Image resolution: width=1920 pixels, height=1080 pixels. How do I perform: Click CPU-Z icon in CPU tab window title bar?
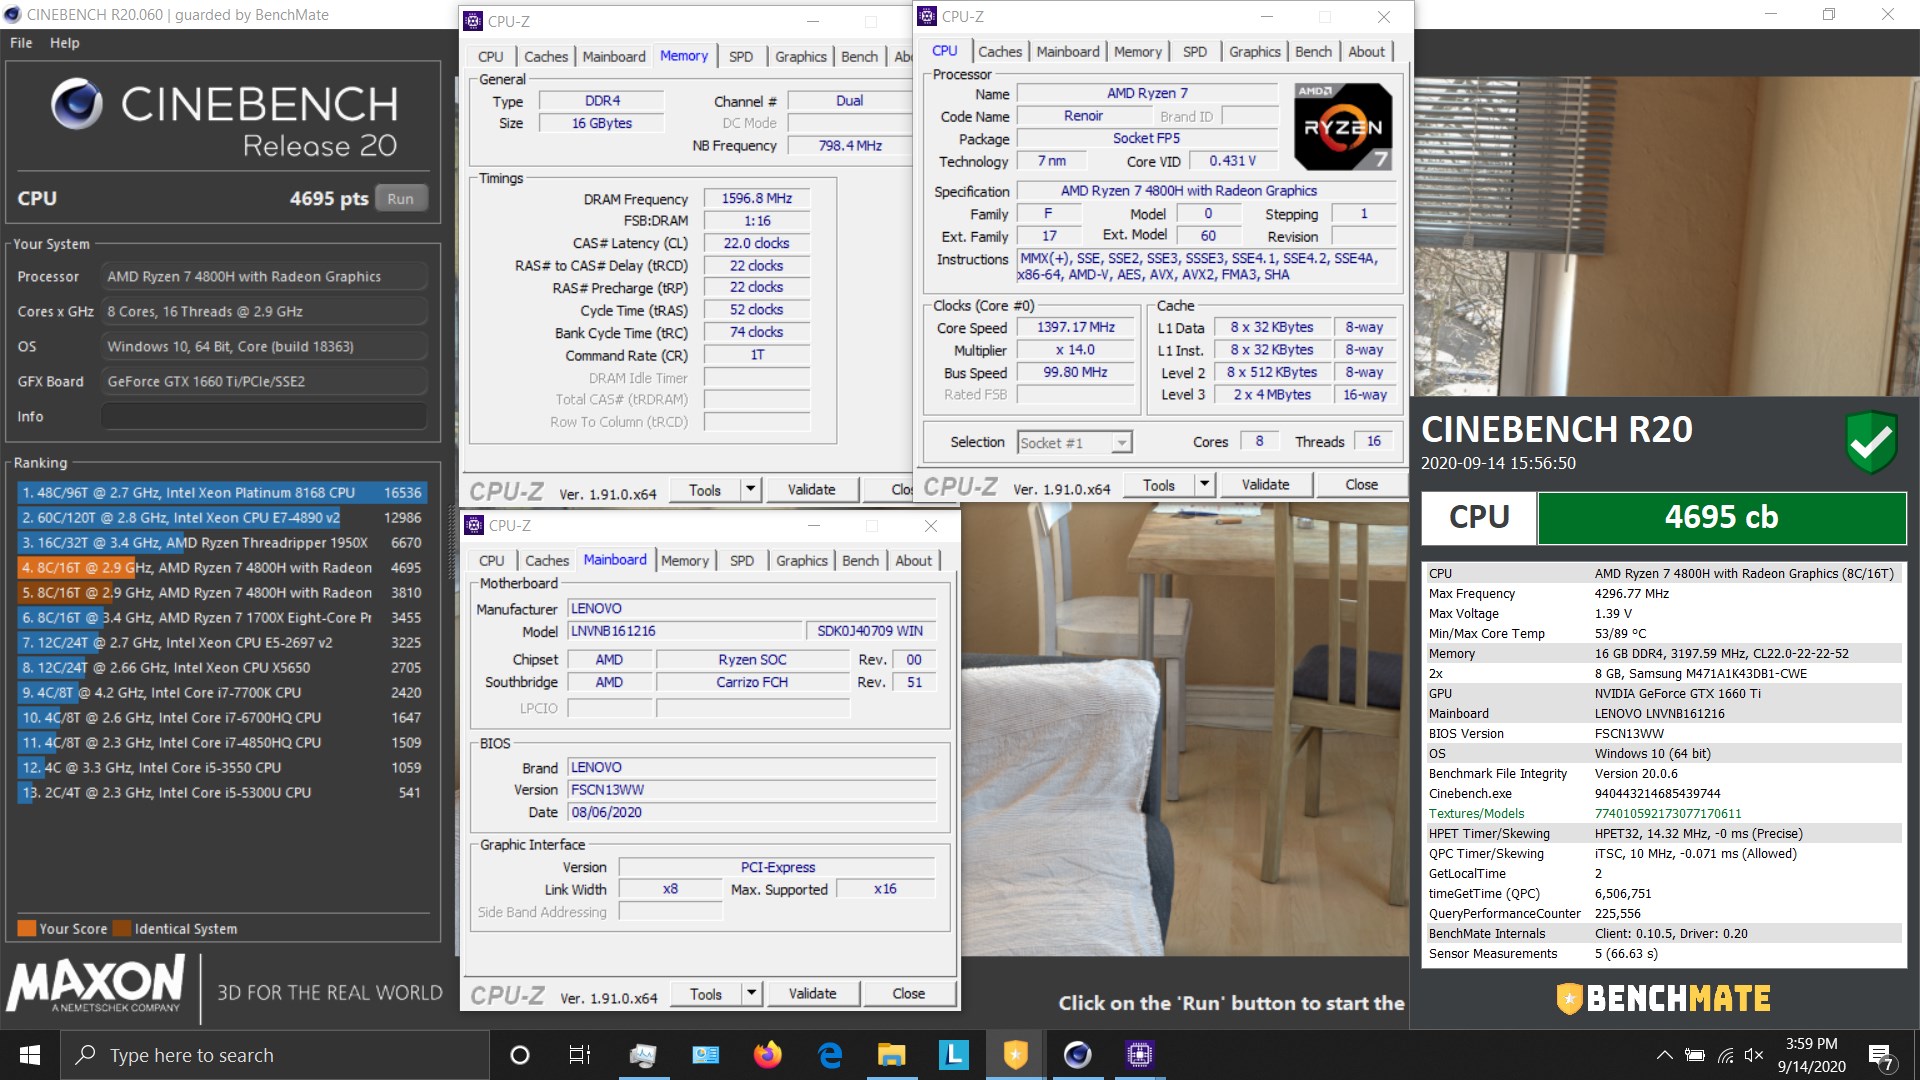pos(928,16)
